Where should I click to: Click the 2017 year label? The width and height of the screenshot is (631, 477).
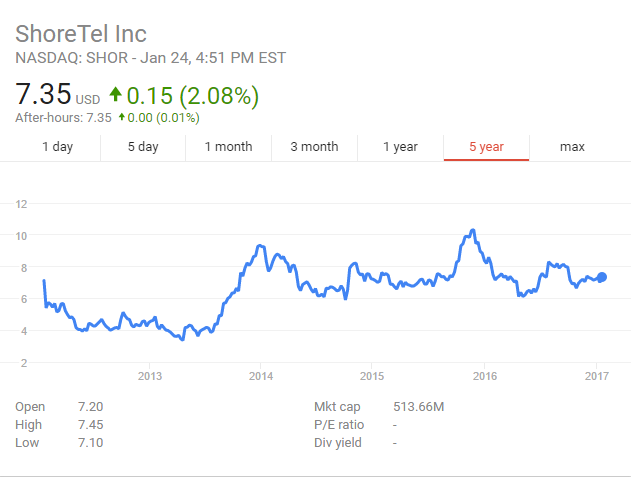point(596,376)
